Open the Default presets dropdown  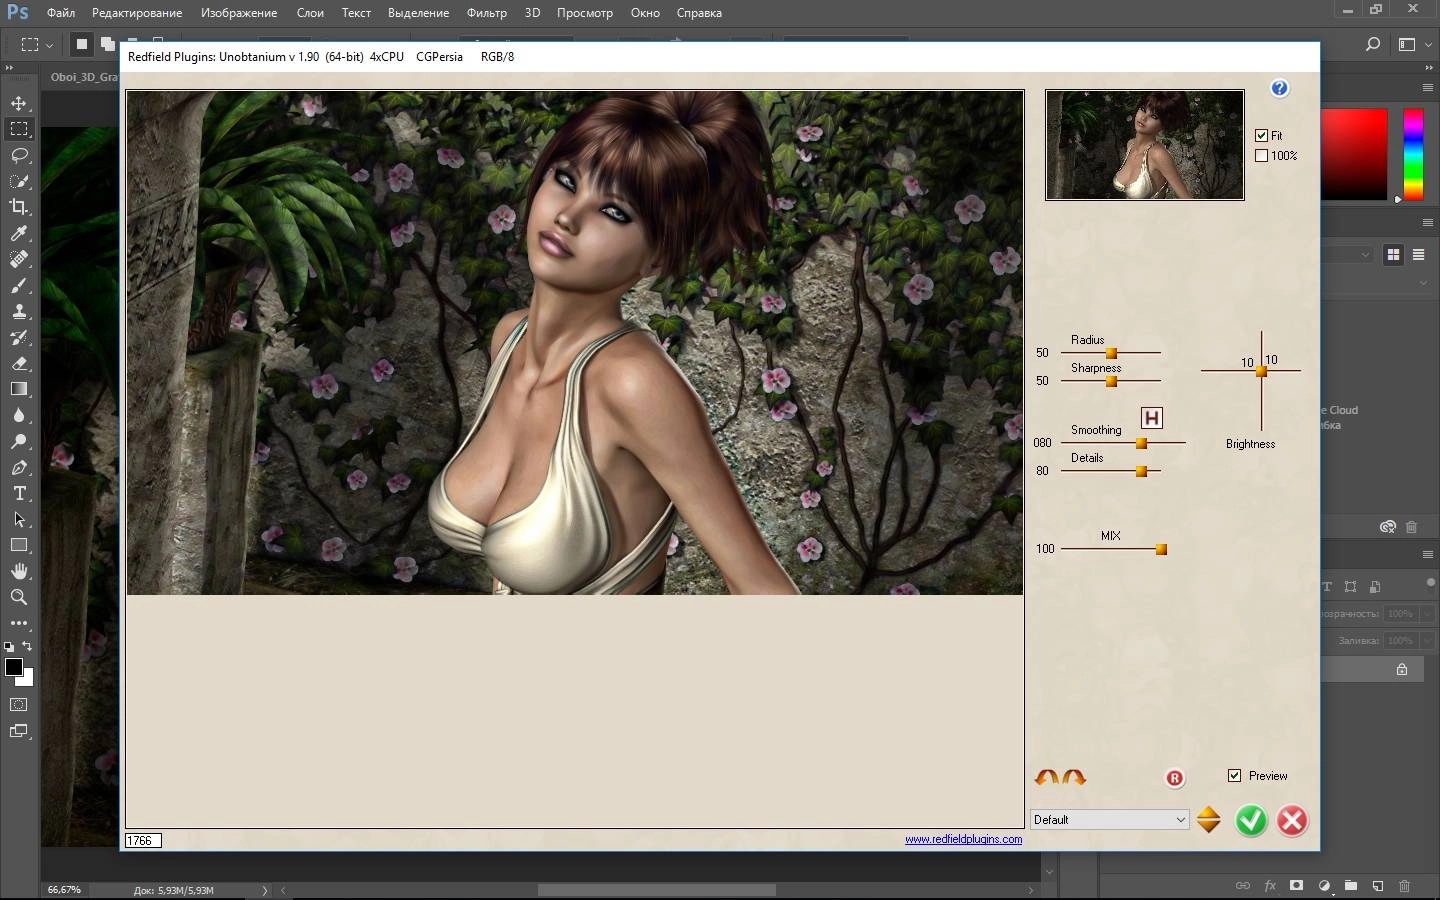(1109, 819)
